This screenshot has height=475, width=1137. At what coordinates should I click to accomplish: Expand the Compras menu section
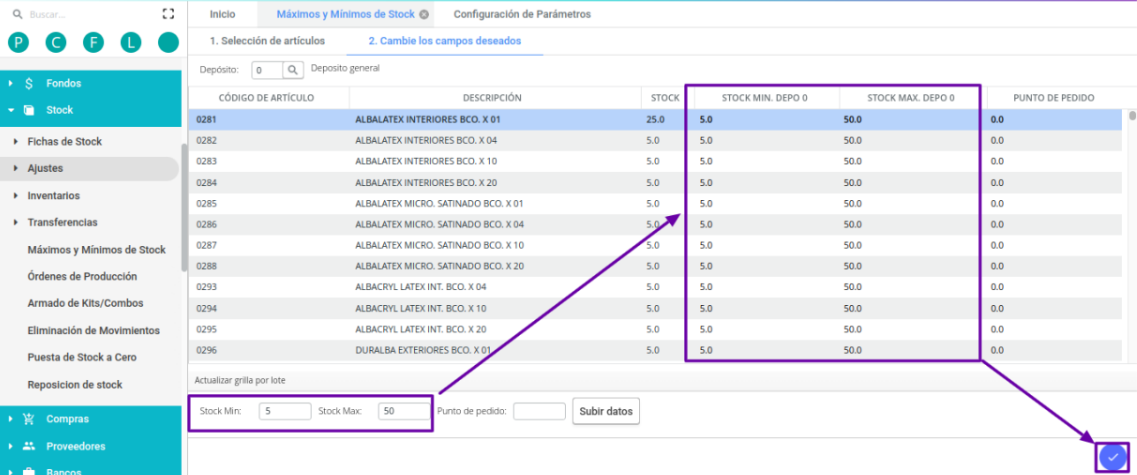point(11,418)
